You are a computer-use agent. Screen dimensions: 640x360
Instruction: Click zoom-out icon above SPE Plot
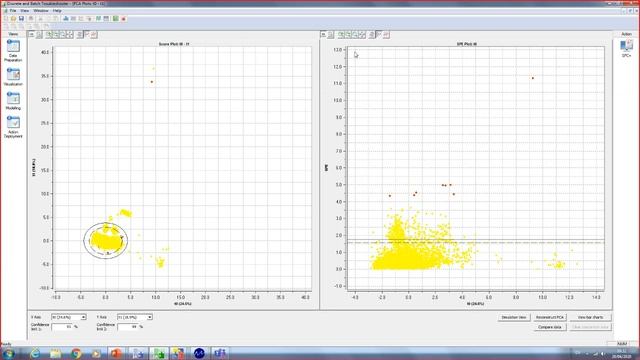click(348, 35)
